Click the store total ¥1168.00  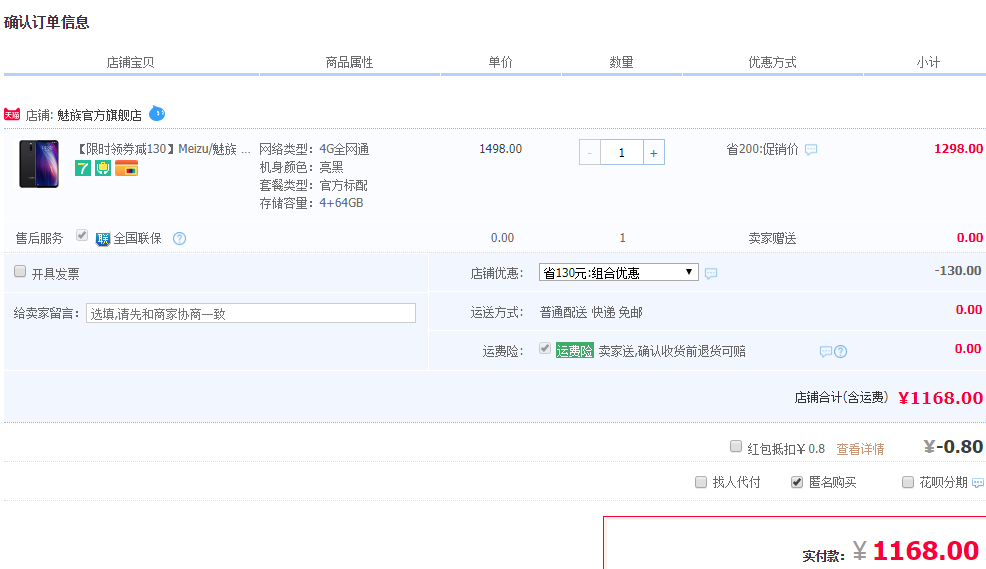tap(940, 398)
